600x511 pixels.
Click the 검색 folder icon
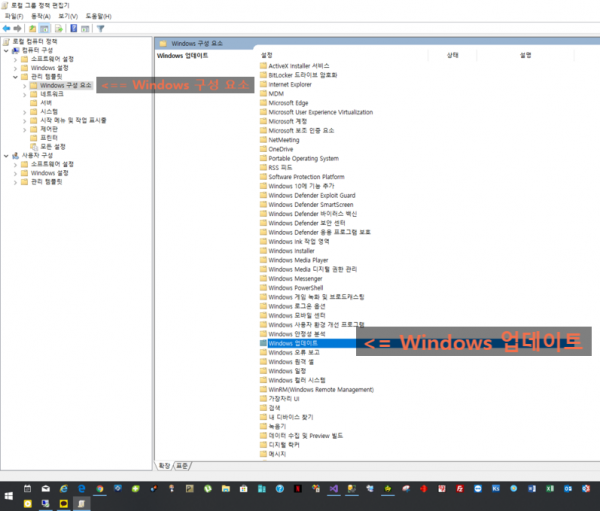click(x=263, y=408)
